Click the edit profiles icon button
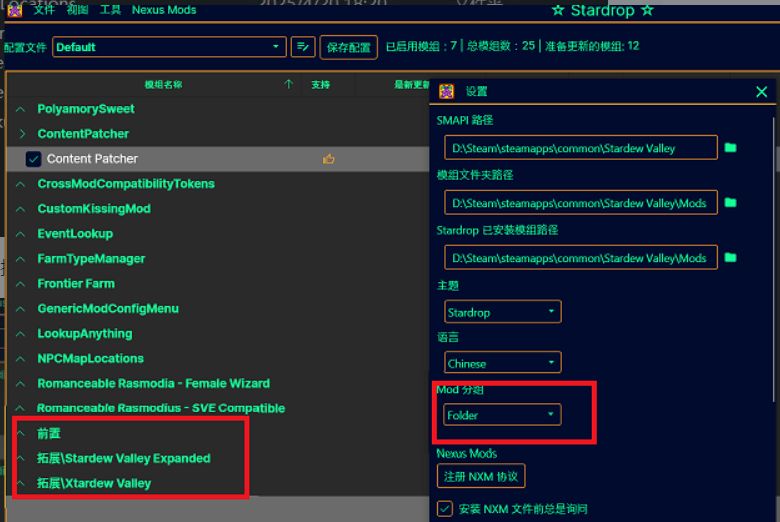The height and width of the screenshot is (522, 780). coord(303,47)
